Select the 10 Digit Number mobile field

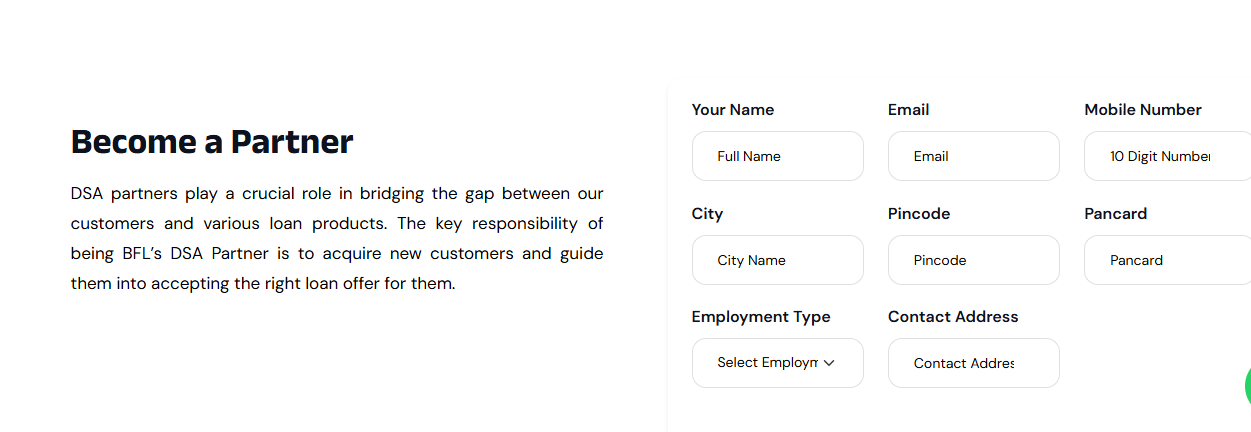[1166, 156]
